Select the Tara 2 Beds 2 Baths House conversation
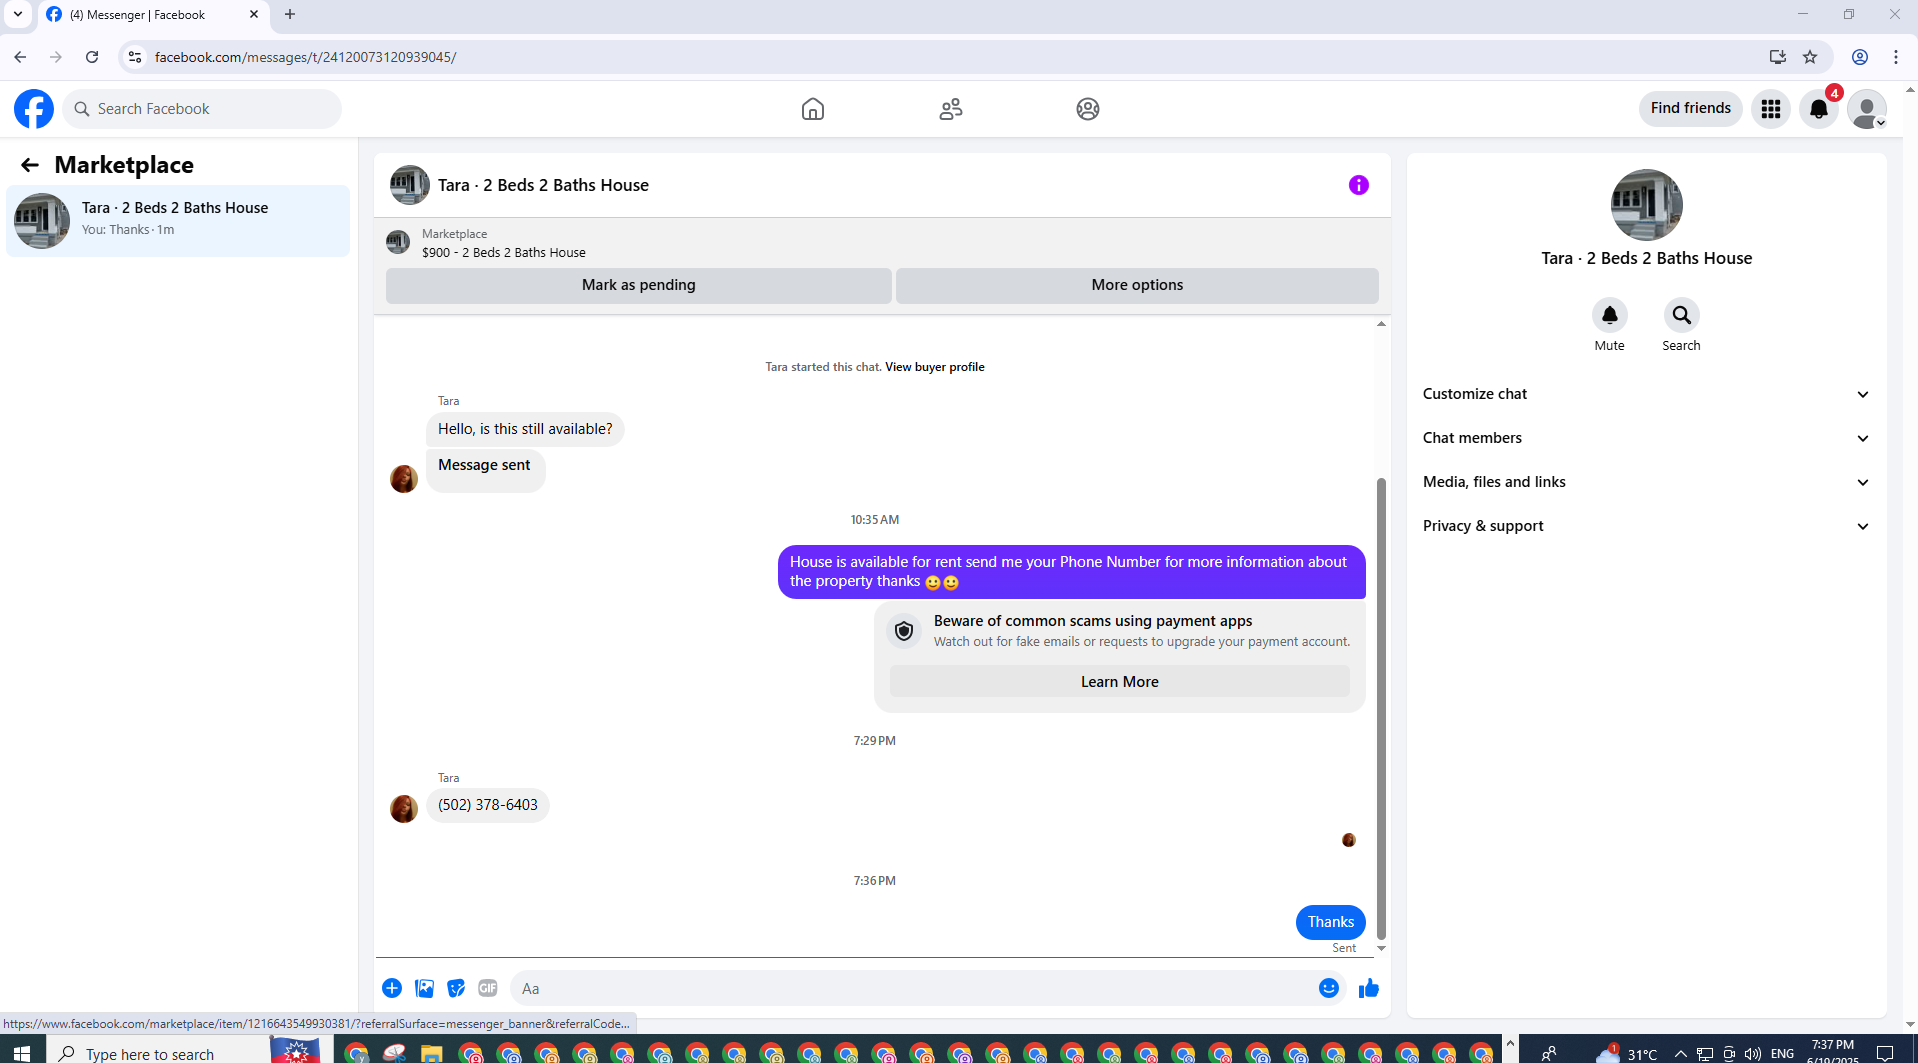 [x=178, y=221]
